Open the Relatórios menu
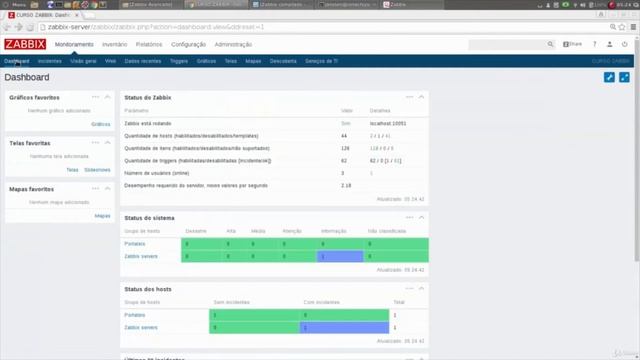 pos(149,44)
